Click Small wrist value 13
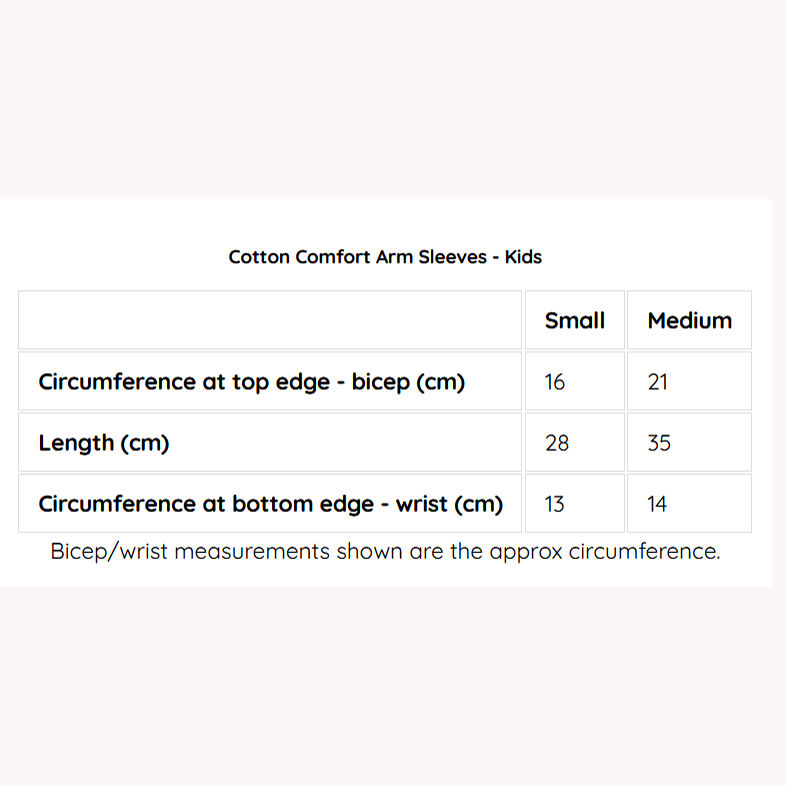Viewport: 786px width, 786px height. [555, 504]
